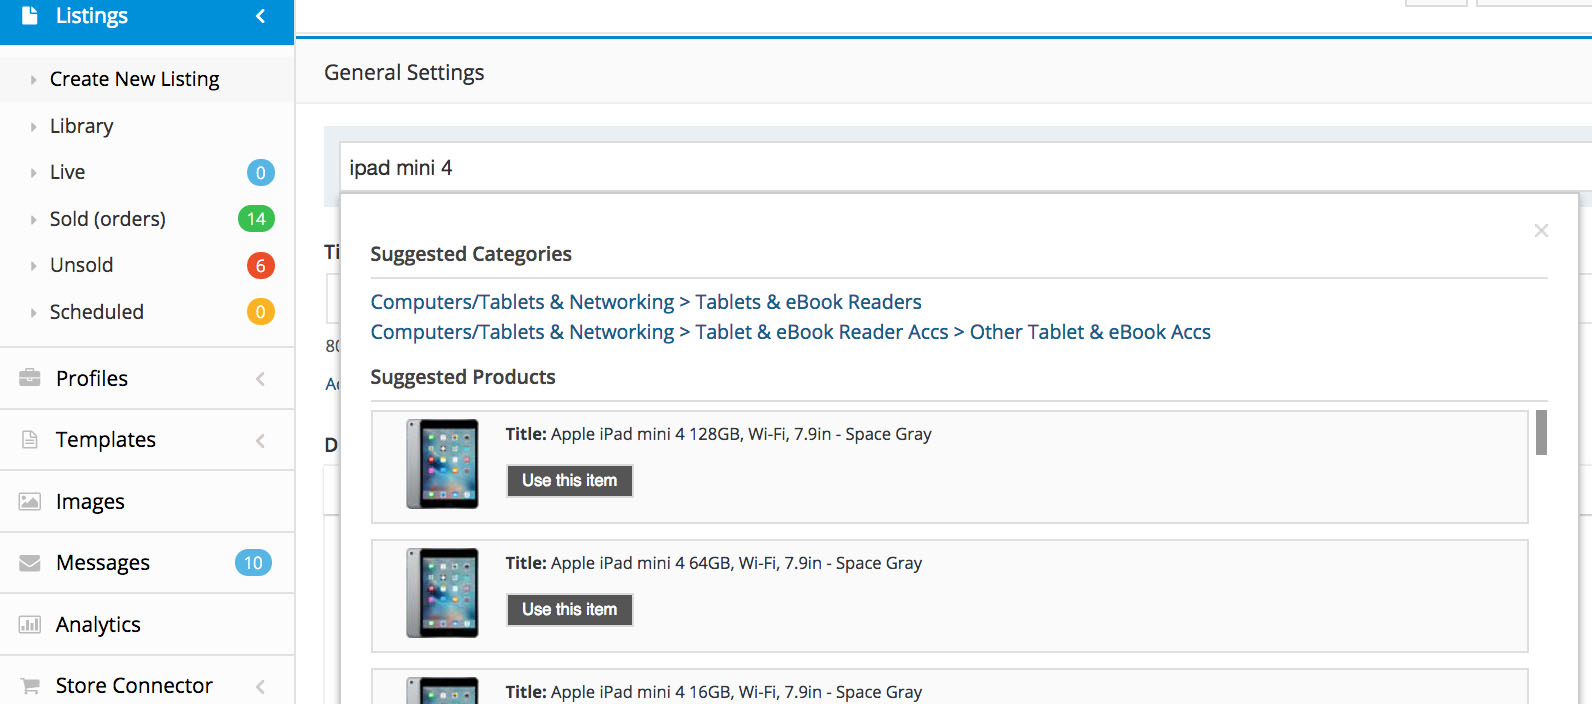
Task: Open Create New Listing
Action: 134,79
